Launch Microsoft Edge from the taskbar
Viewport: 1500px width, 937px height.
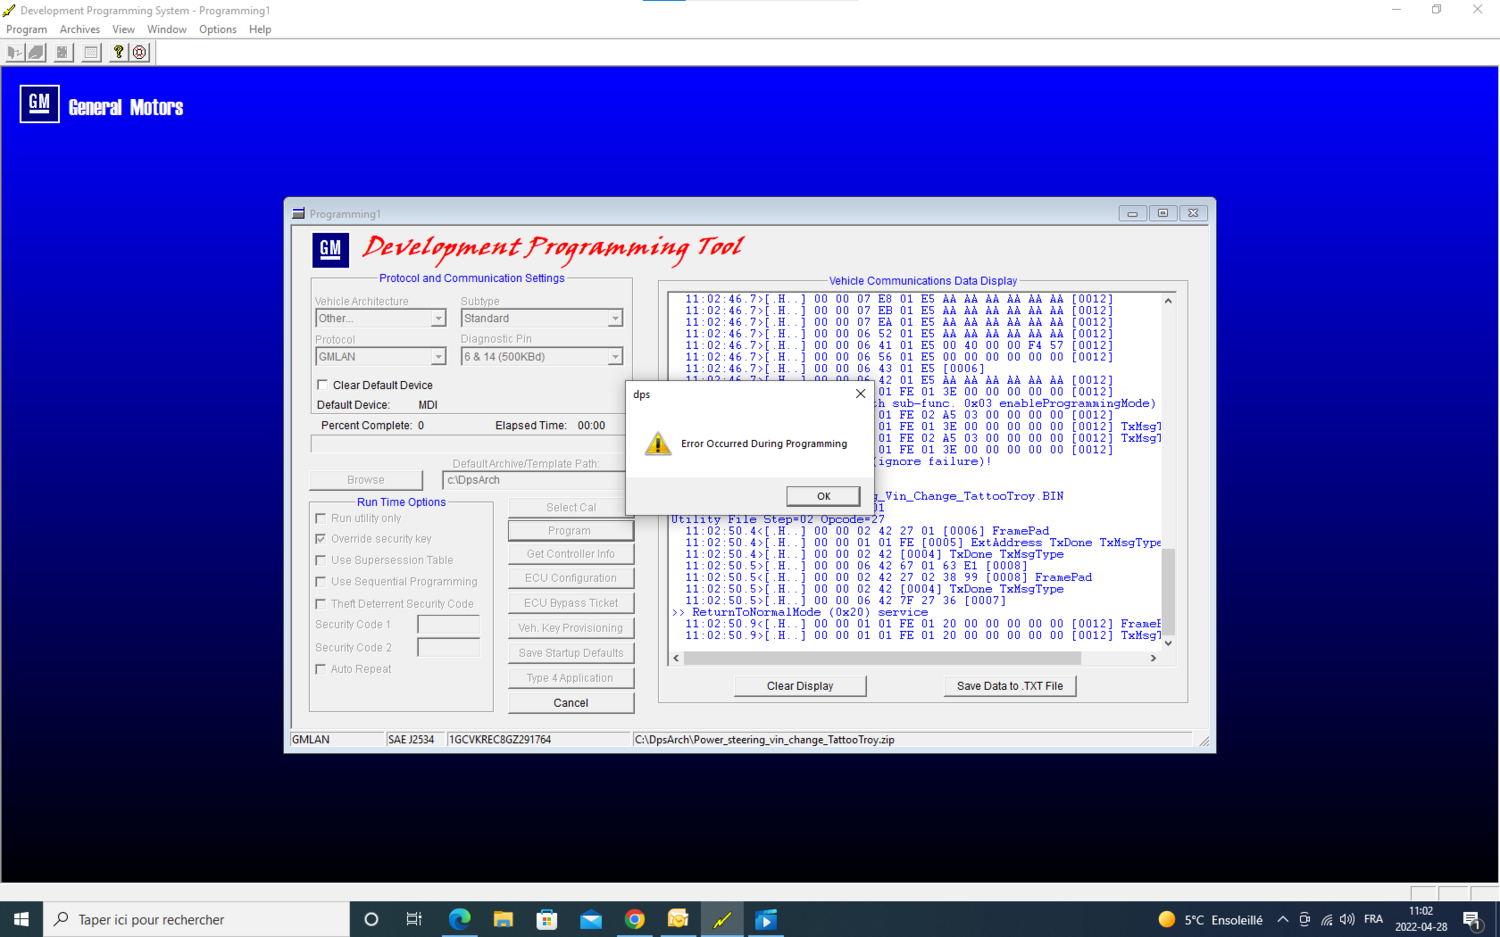(x=459, y=919)
